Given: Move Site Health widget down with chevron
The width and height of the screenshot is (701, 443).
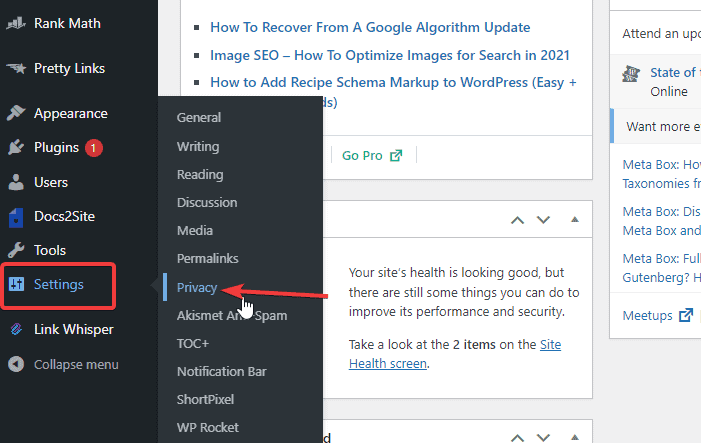Looking at the screenshot, I should 543,220.
